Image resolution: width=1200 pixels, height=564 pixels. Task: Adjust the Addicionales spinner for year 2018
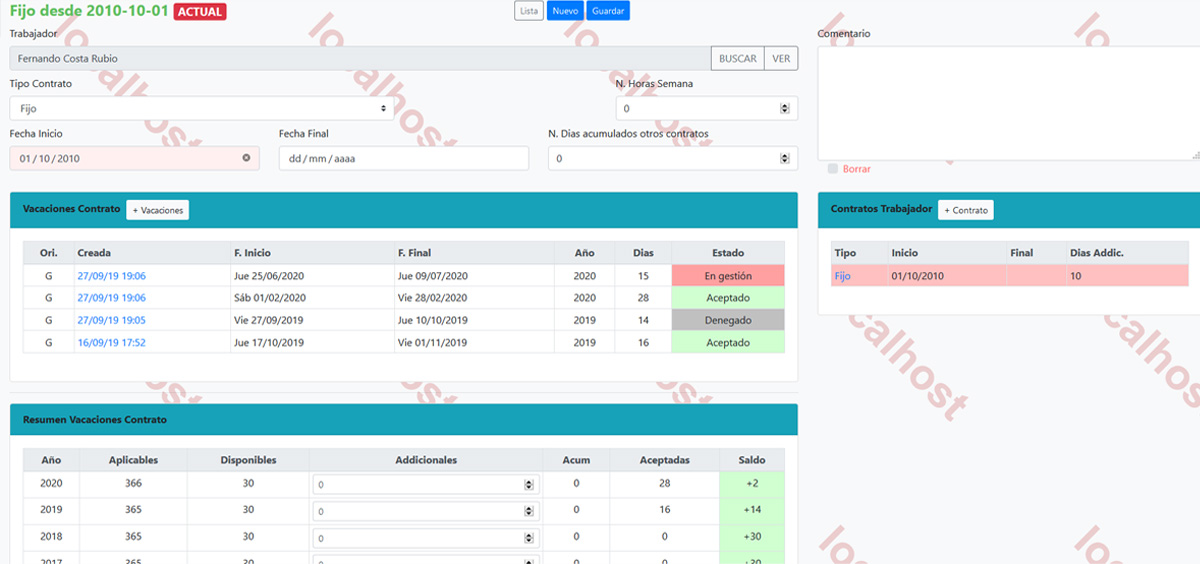pyautogui.click(x=529, y=538)
